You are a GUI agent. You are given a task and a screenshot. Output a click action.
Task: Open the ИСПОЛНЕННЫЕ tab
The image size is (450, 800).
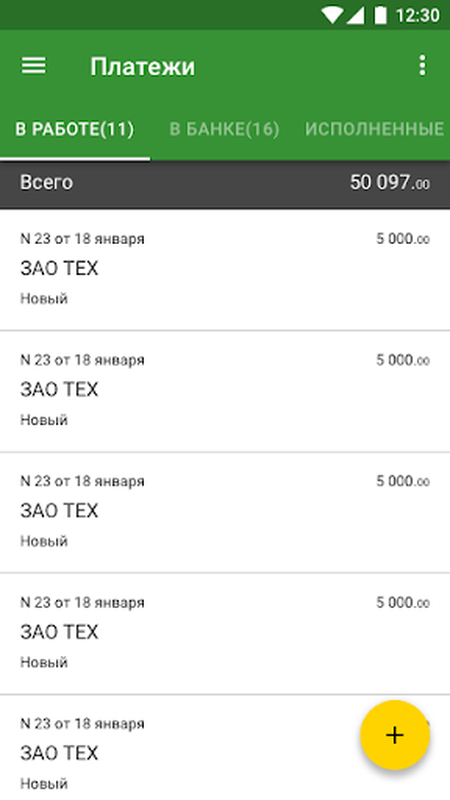tap(374, 130)
